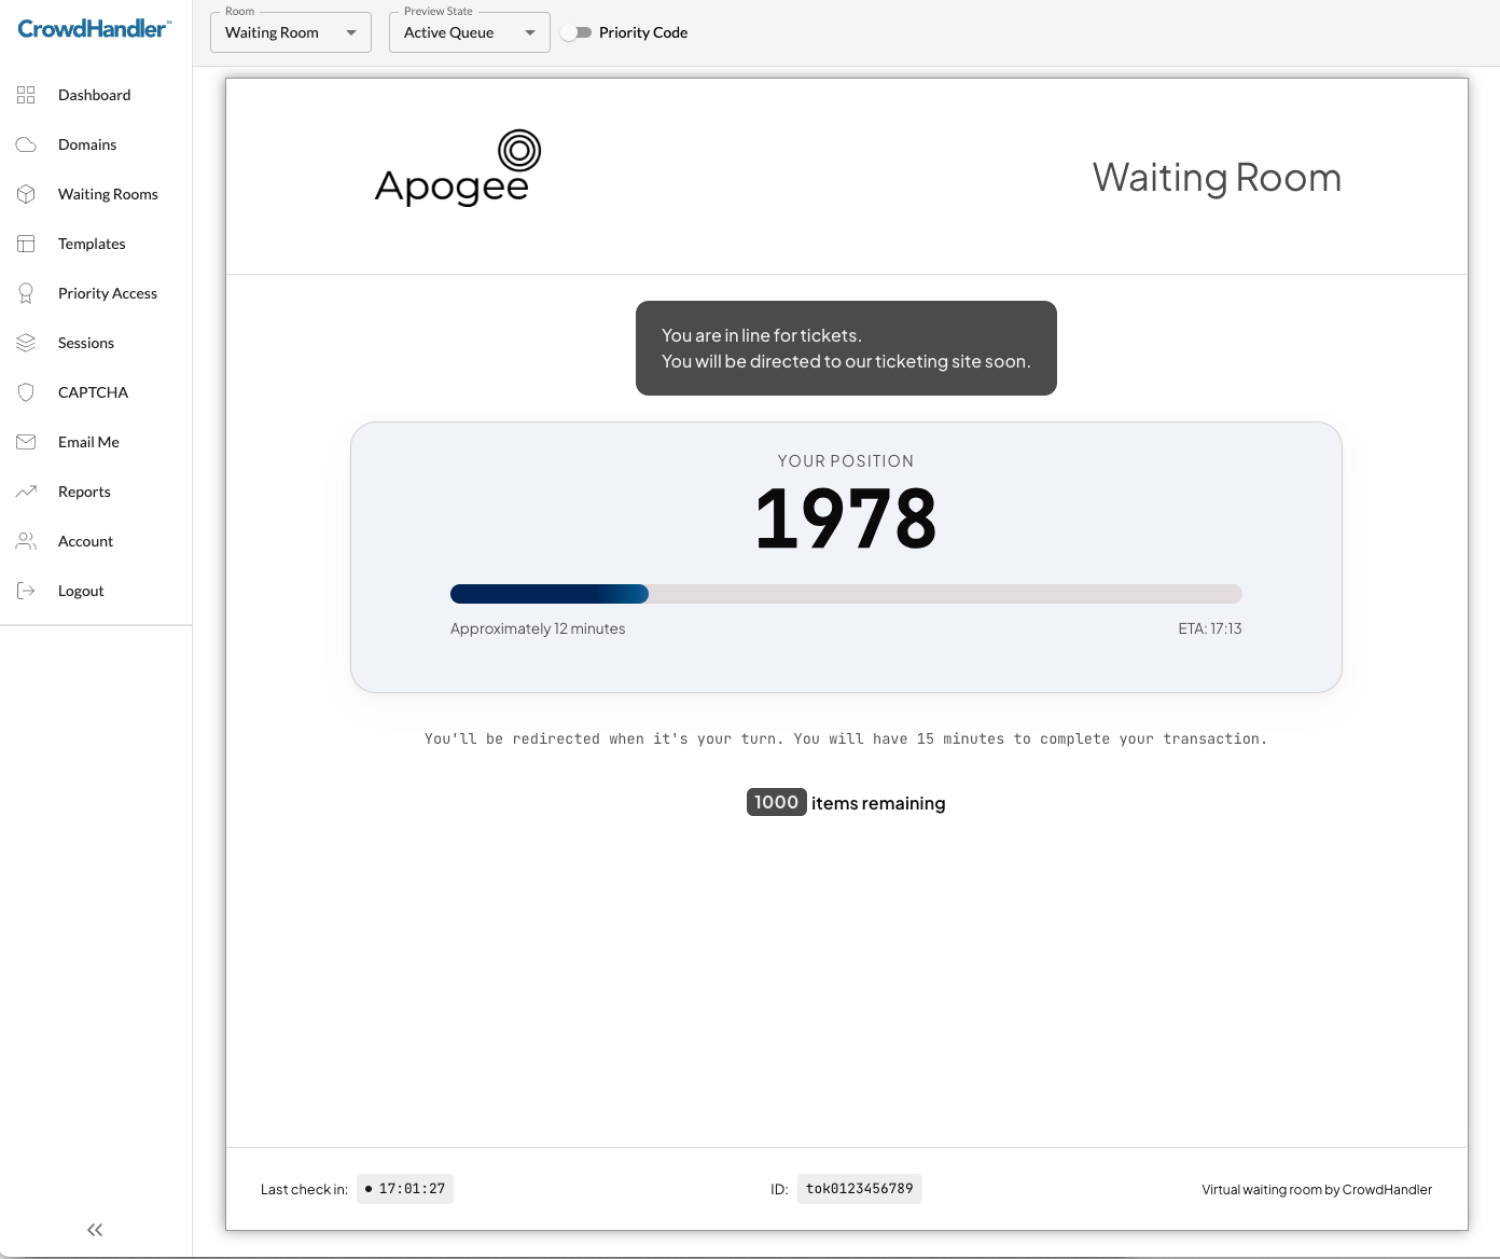Image resolution: width=1500 pixels, height=1259 pixels.
Task: Click the queue position progress bar
Action: pos(846,594)
